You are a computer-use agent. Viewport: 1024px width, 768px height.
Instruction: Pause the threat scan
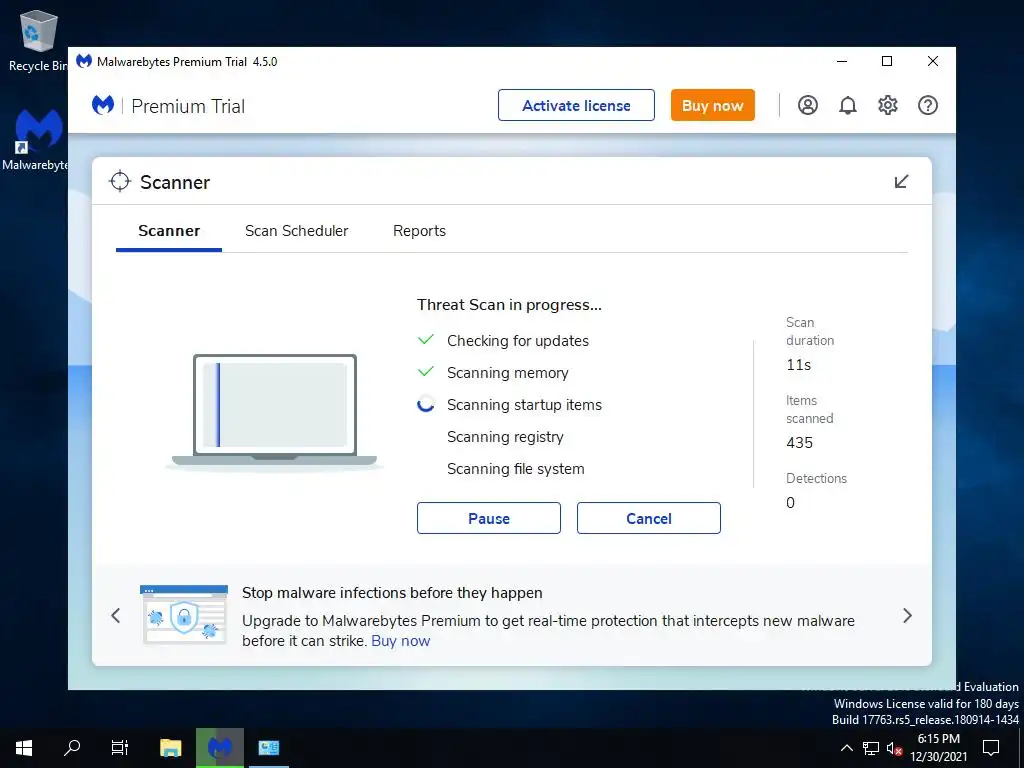488,518
